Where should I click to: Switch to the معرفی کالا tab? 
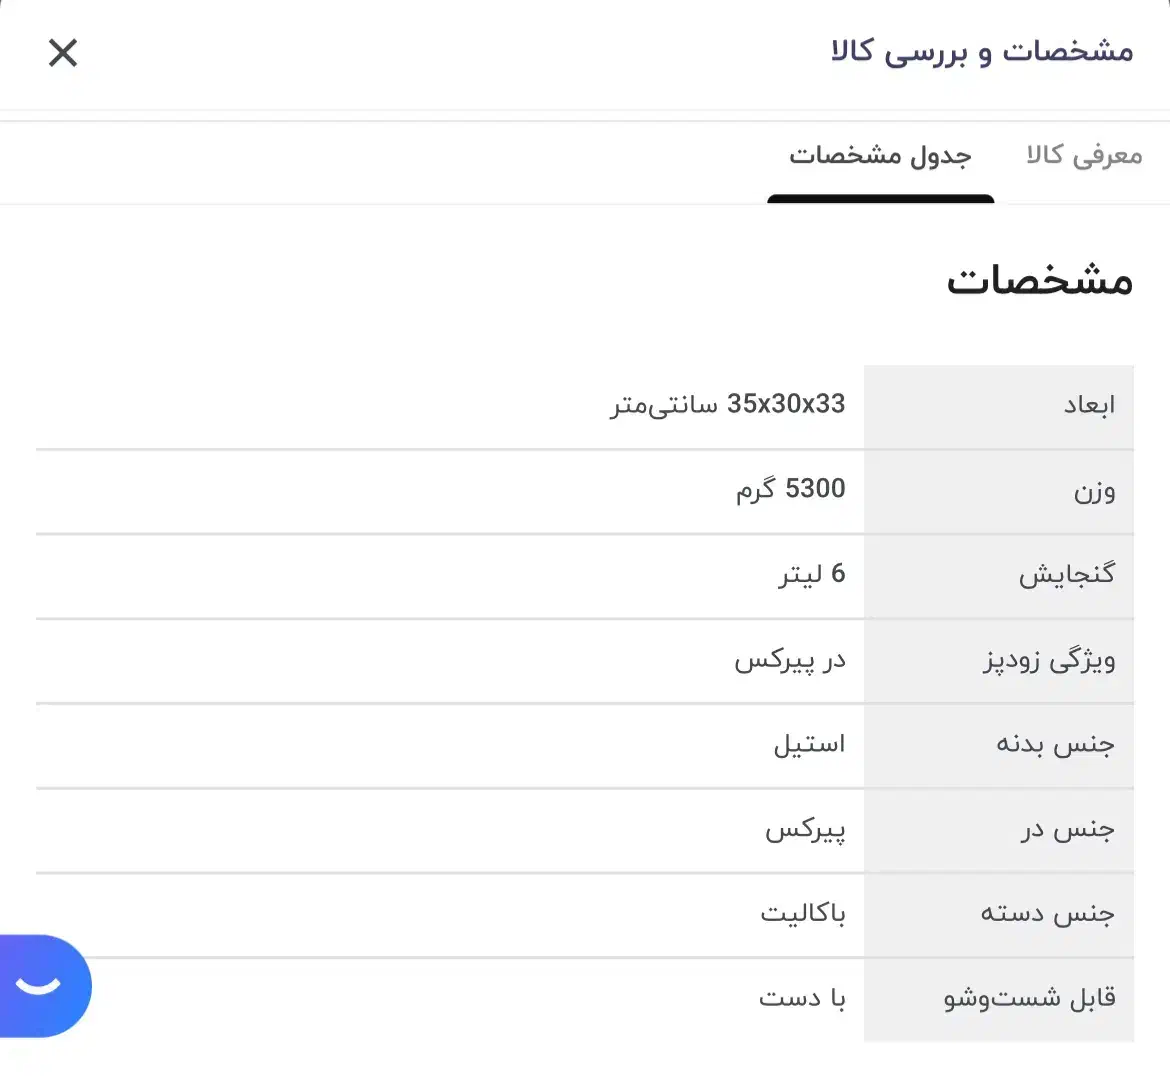1084,156
